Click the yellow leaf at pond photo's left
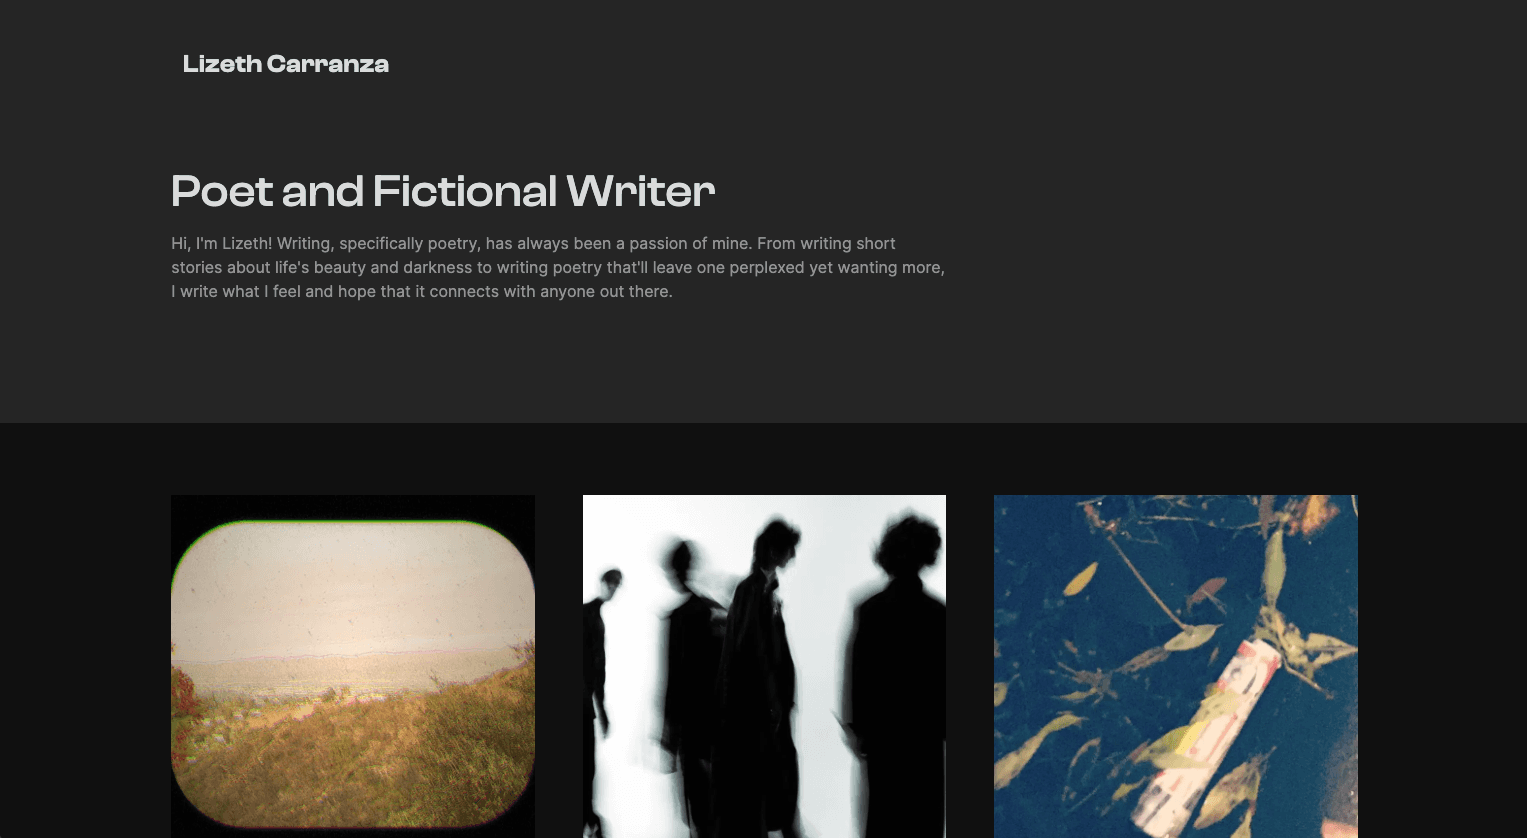The width and height of the screenshot is (1527, 838). click(1079, 579)
